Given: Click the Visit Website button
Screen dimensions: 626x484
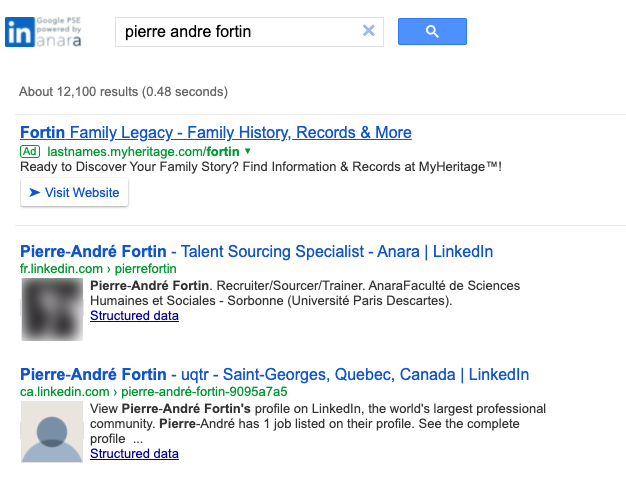Looking at the screenshot, I should 74,192.
